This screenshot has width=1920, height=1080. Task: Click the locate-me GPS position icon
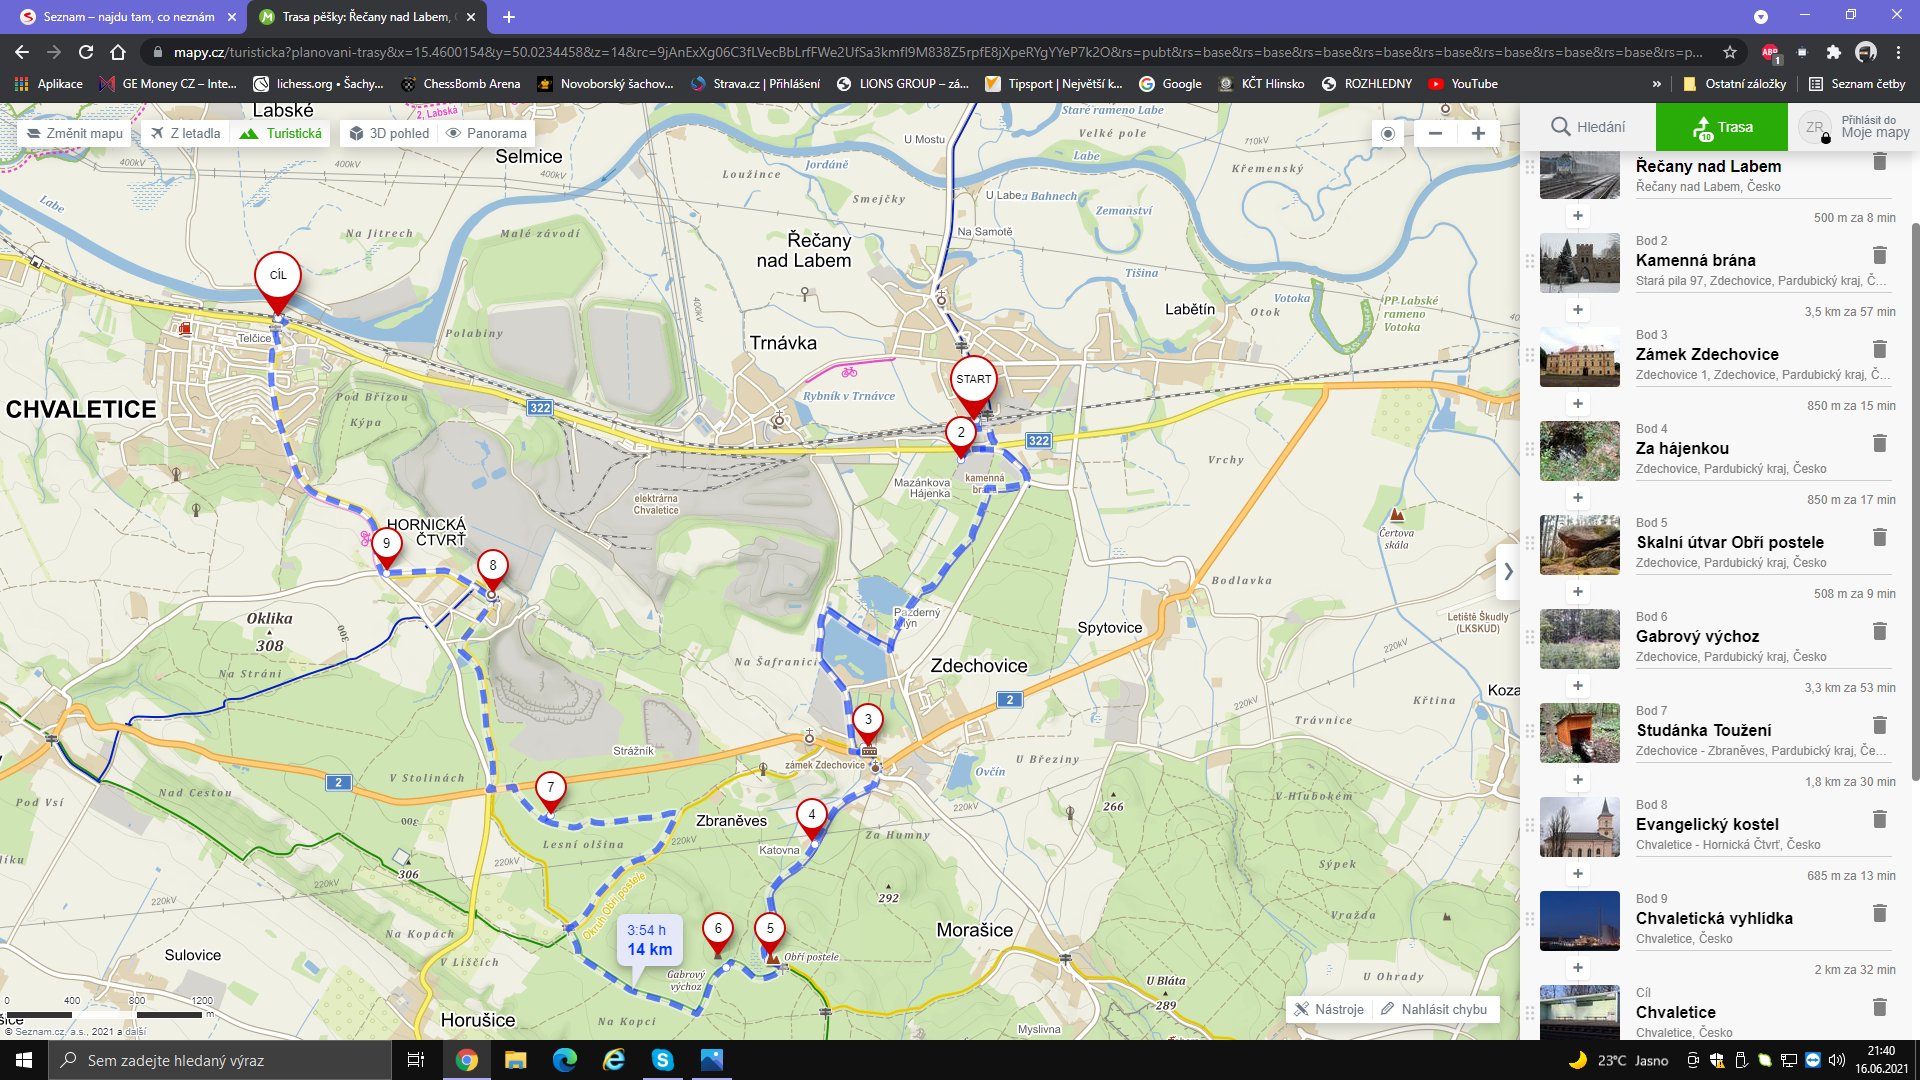[x=1388, y=134]
